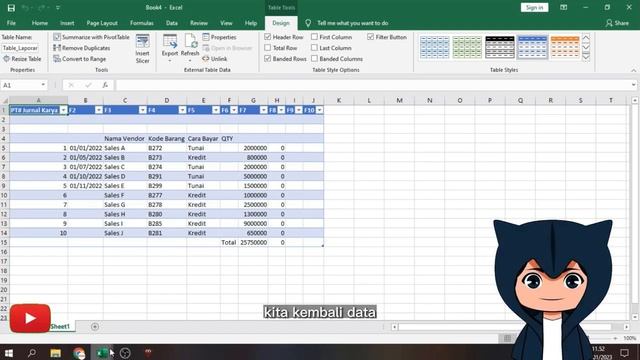
Task: Enable the Banded Columns checkbox
Action: 314,59
